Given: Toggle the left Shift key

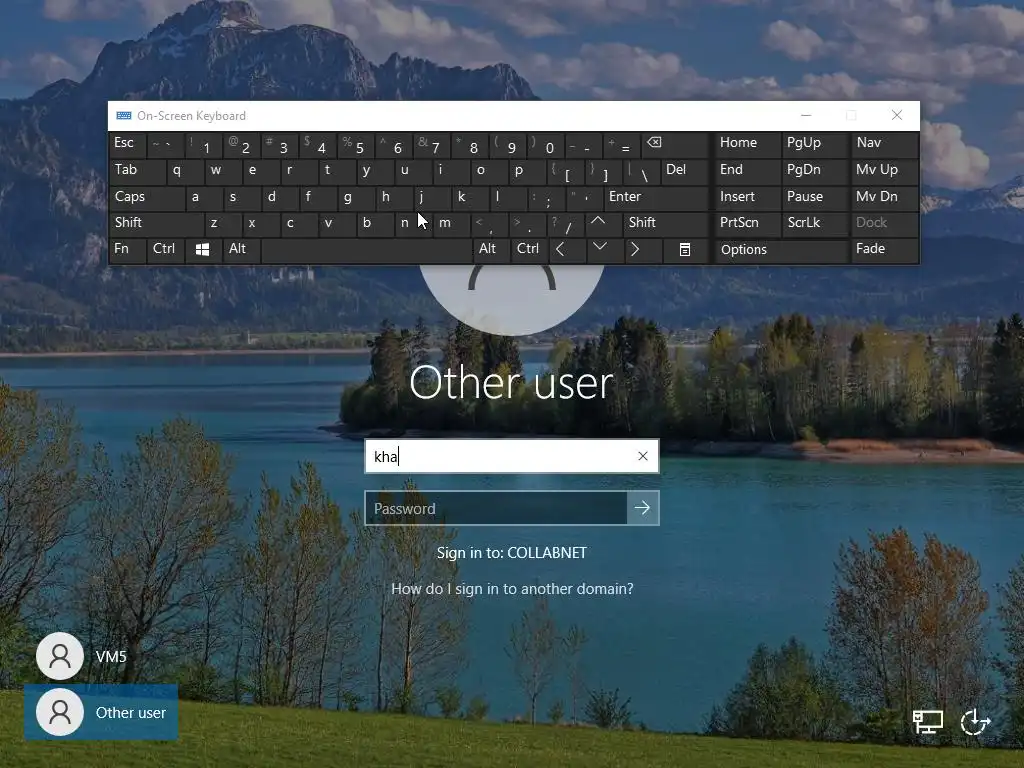Looking at the screenshot, I should coord(157,223).
